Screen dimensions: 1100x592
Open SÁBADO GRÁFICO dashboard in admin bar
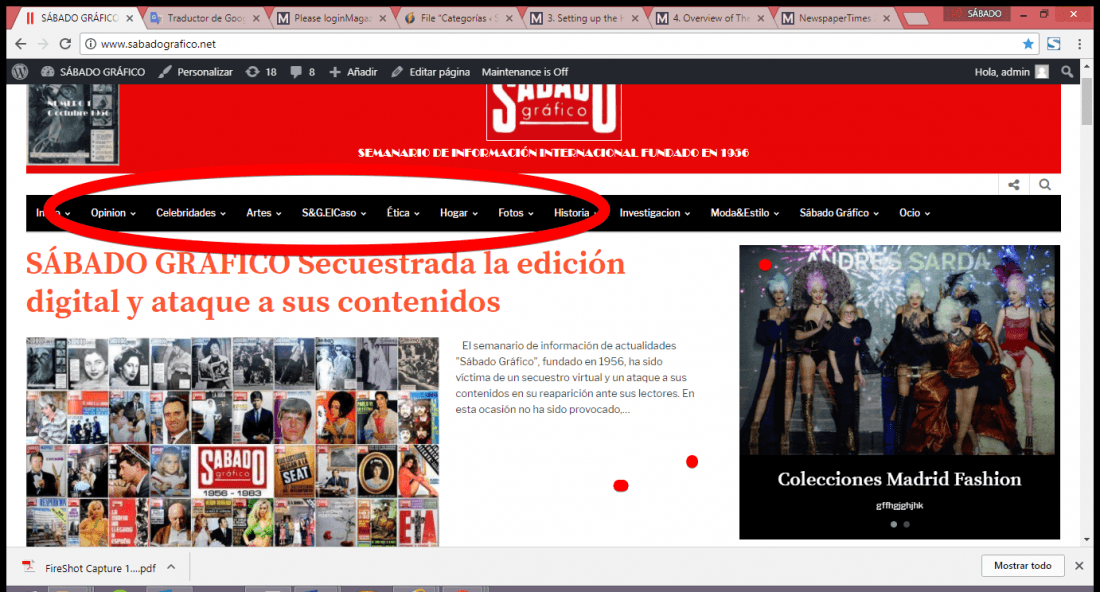coord(93,72)
